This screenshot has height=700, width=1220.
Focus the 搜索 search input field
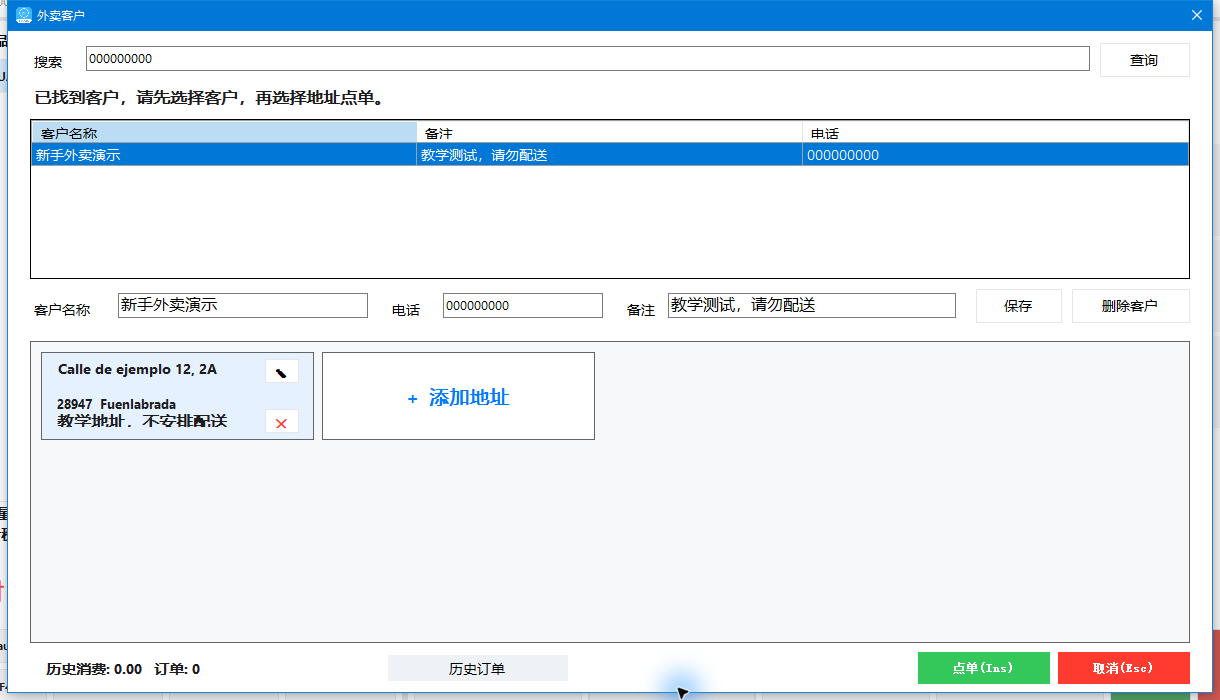[x=587, y=59]
